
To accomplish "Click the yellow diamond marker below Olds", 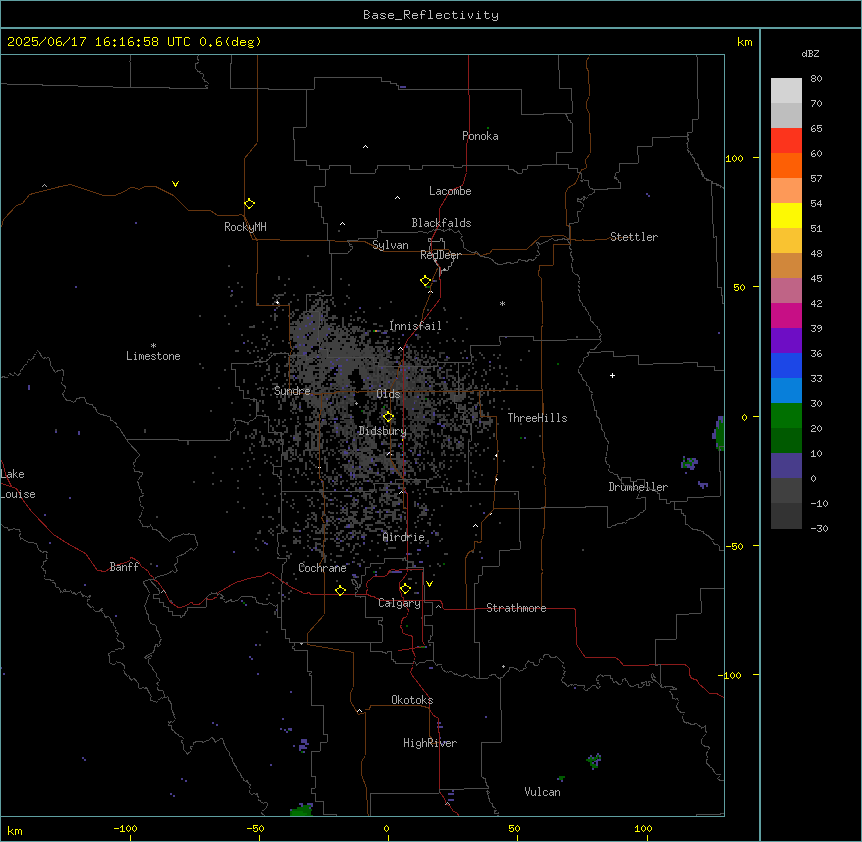I will [388, 417].
